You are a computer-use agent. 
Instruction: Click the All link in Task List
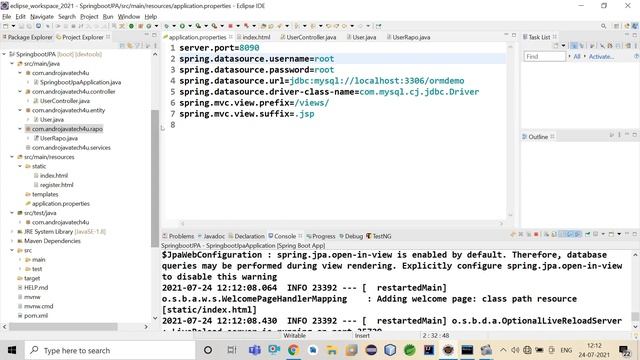pyautogui.click(x=577, y=56)
